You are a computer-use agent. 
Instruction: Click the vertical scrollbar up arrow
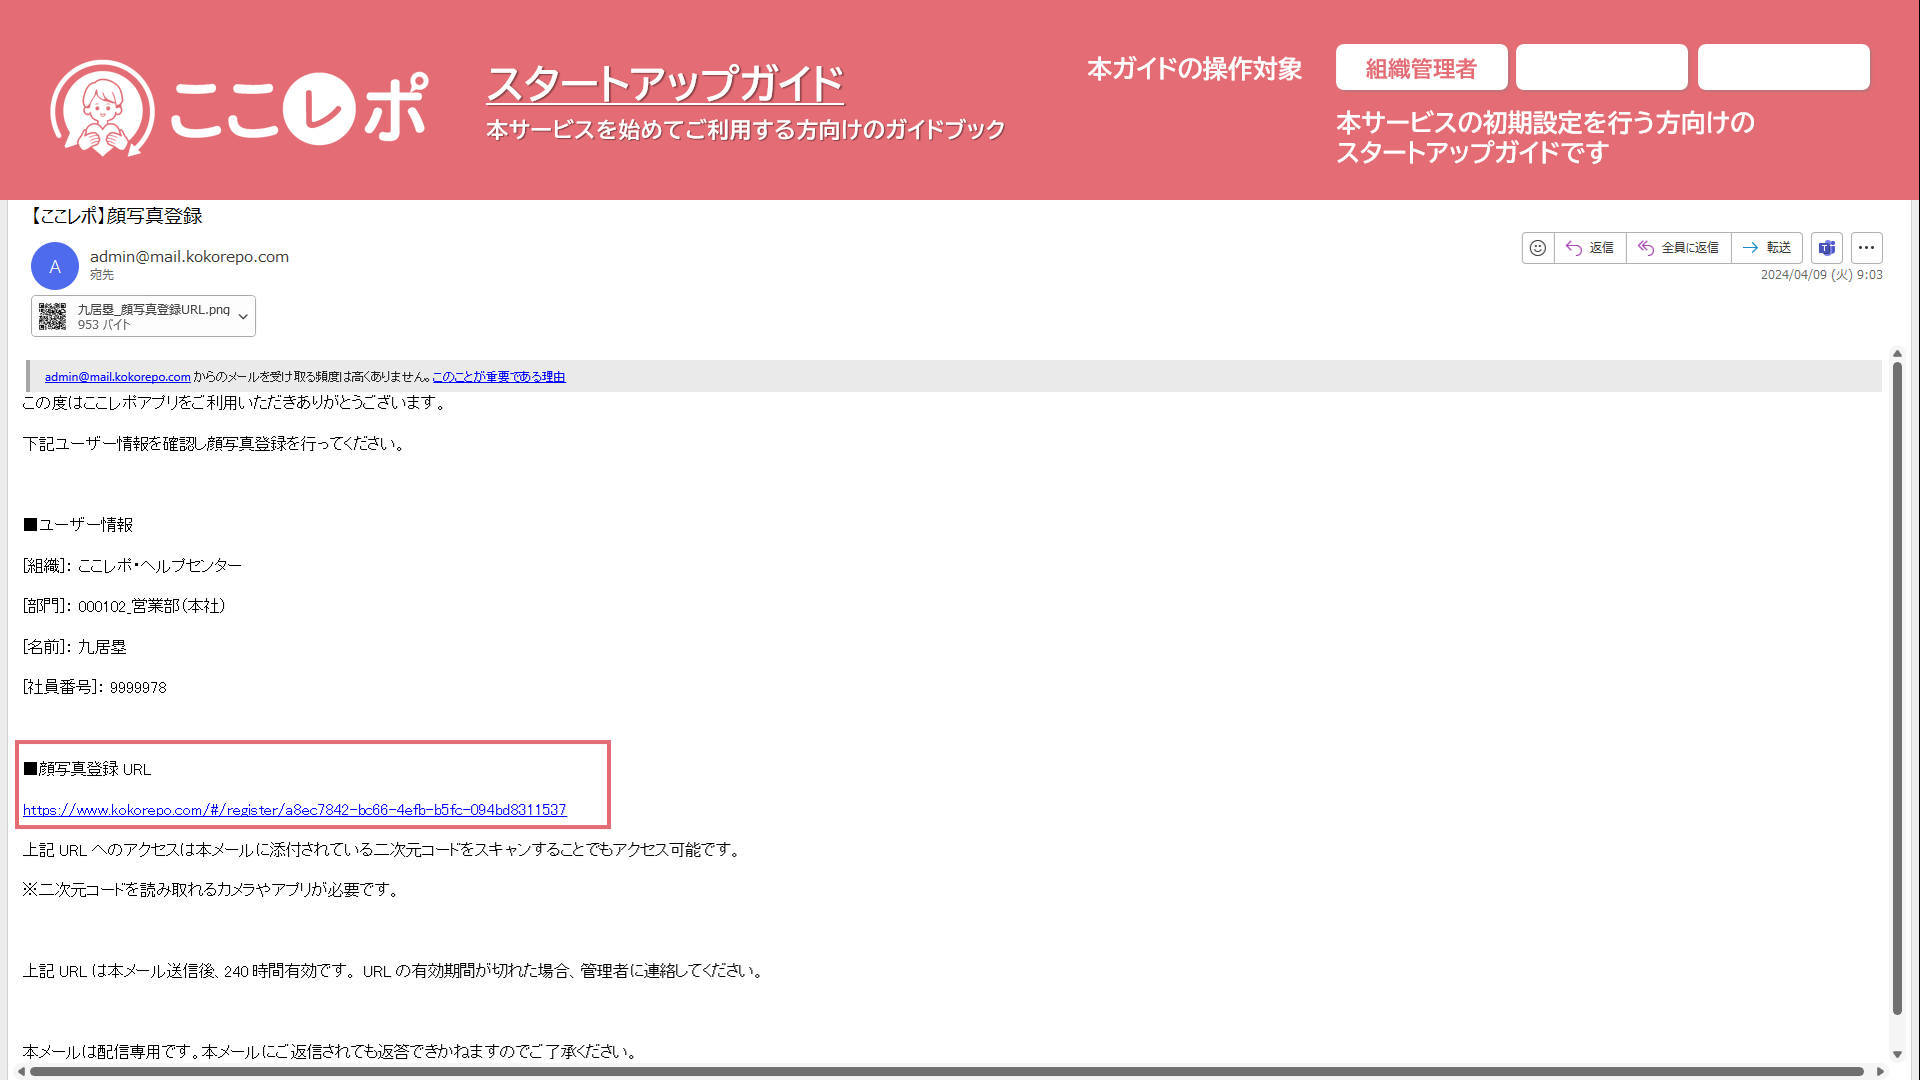1897,354
